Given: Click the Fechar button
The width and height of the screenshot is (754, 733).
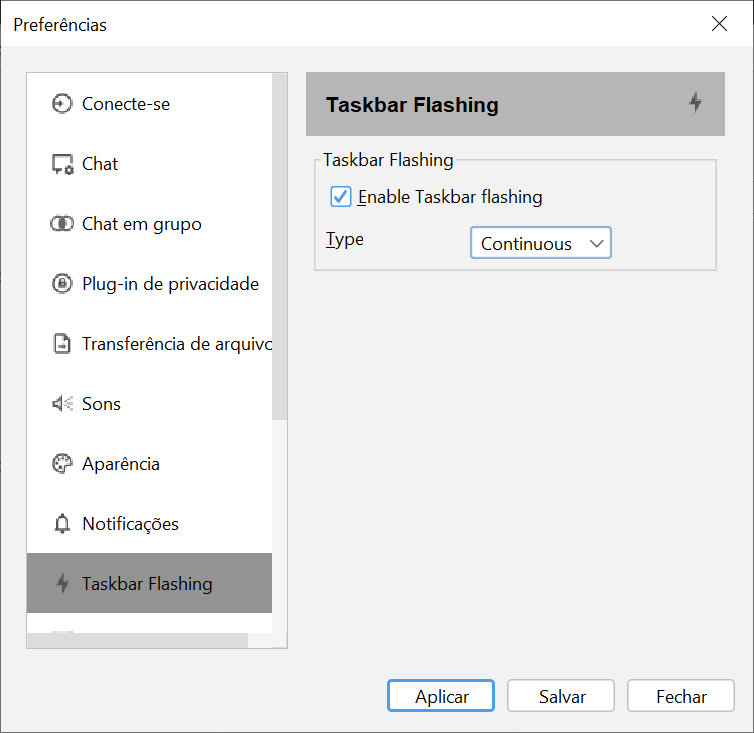Looking at the screenshot, I should click(x=681, y=695).
